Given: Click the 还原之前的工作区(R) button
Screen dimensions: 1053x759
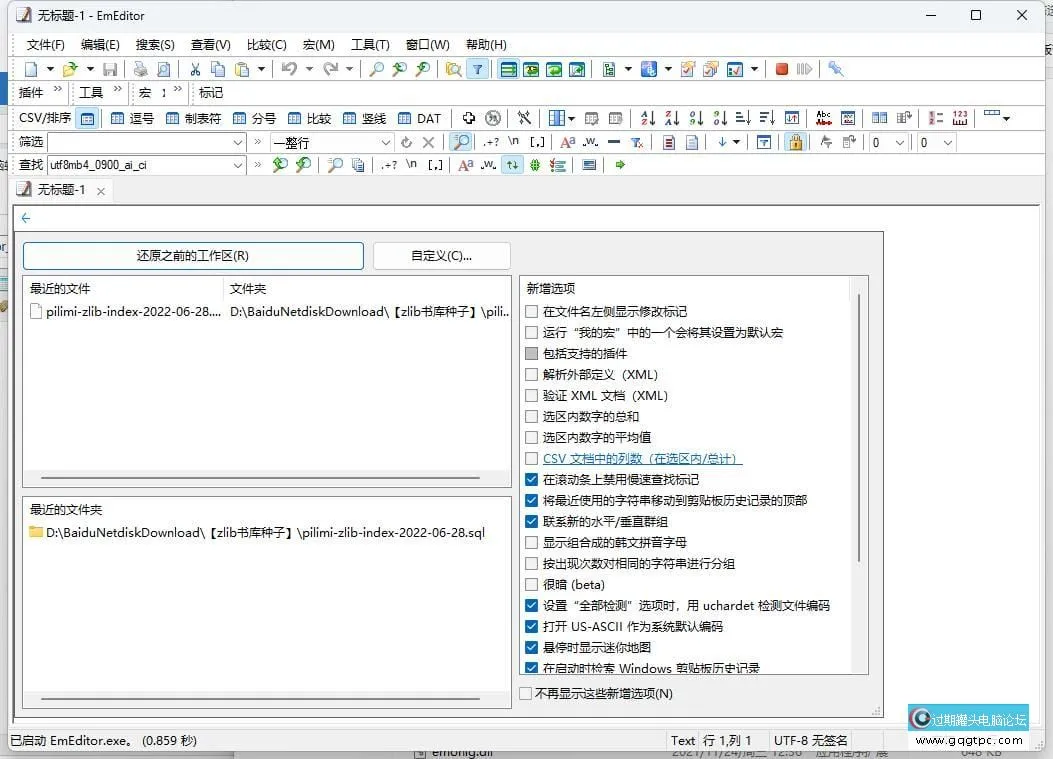Looking at the screenshot, I should 193,256.
